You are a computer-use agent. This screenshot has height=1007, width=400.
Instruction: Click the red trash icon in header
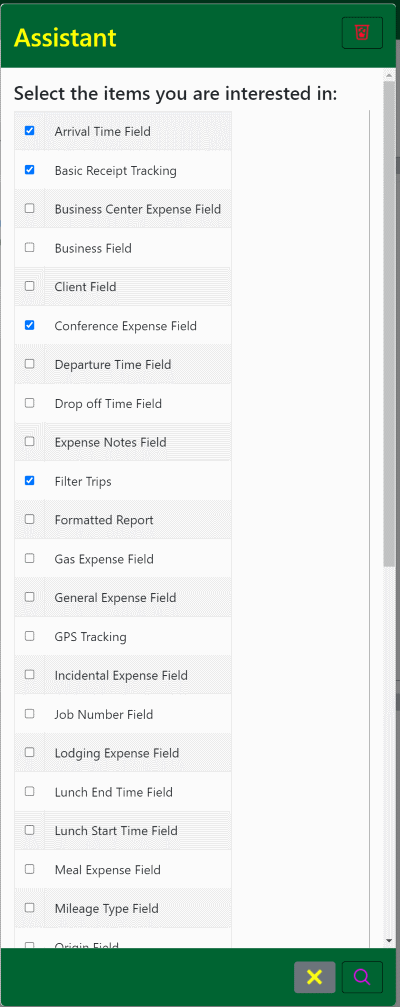point(362,33)
